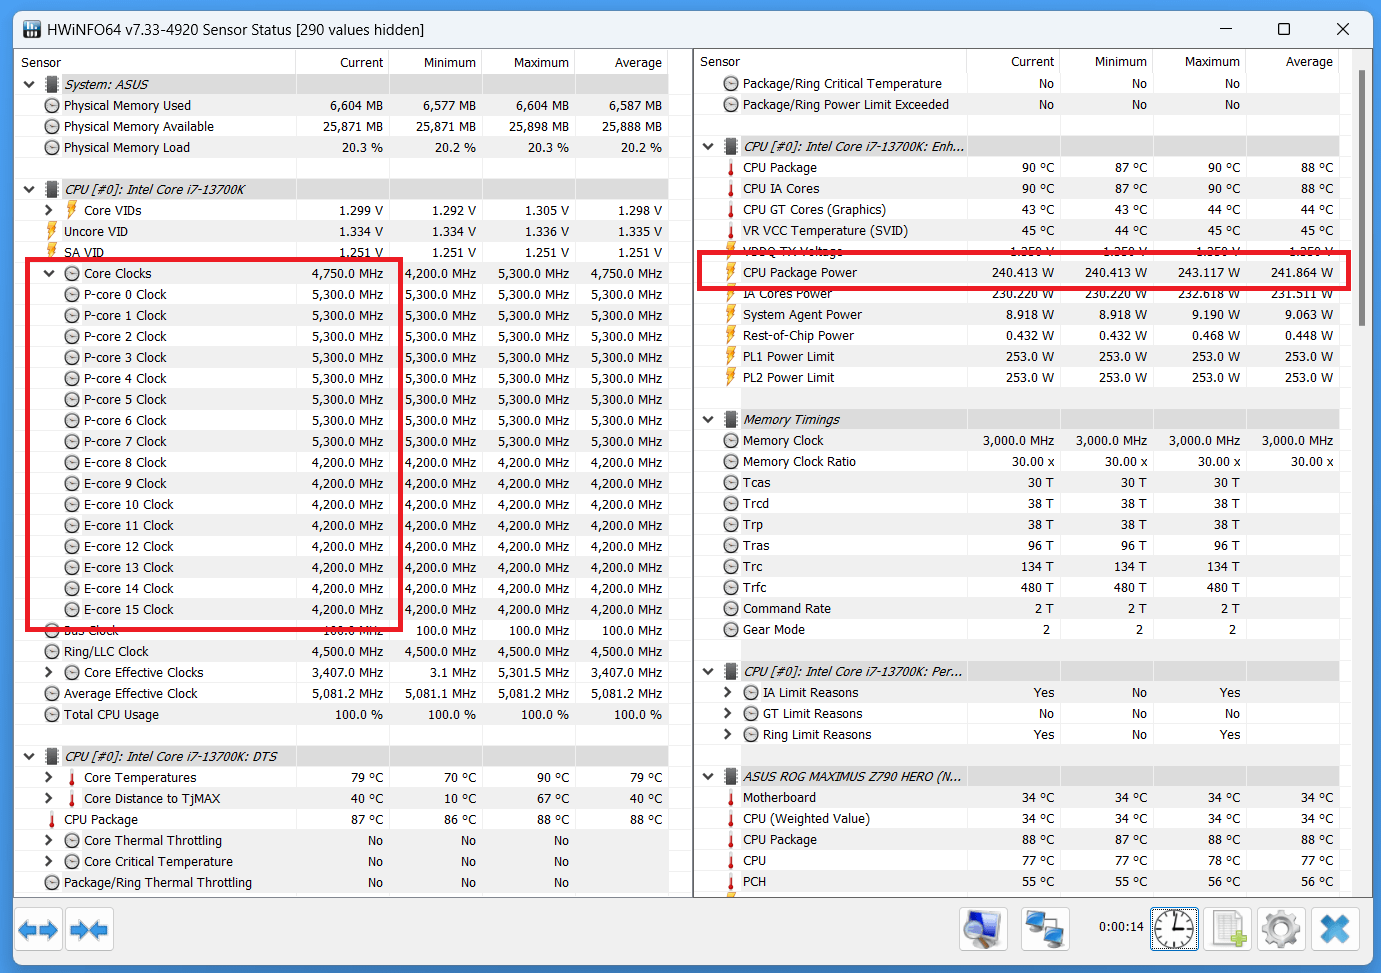The width and height of the screenshot is (1381, 973).
Task: Click the left panel's Sensor column header
Action: click(155, 62)
